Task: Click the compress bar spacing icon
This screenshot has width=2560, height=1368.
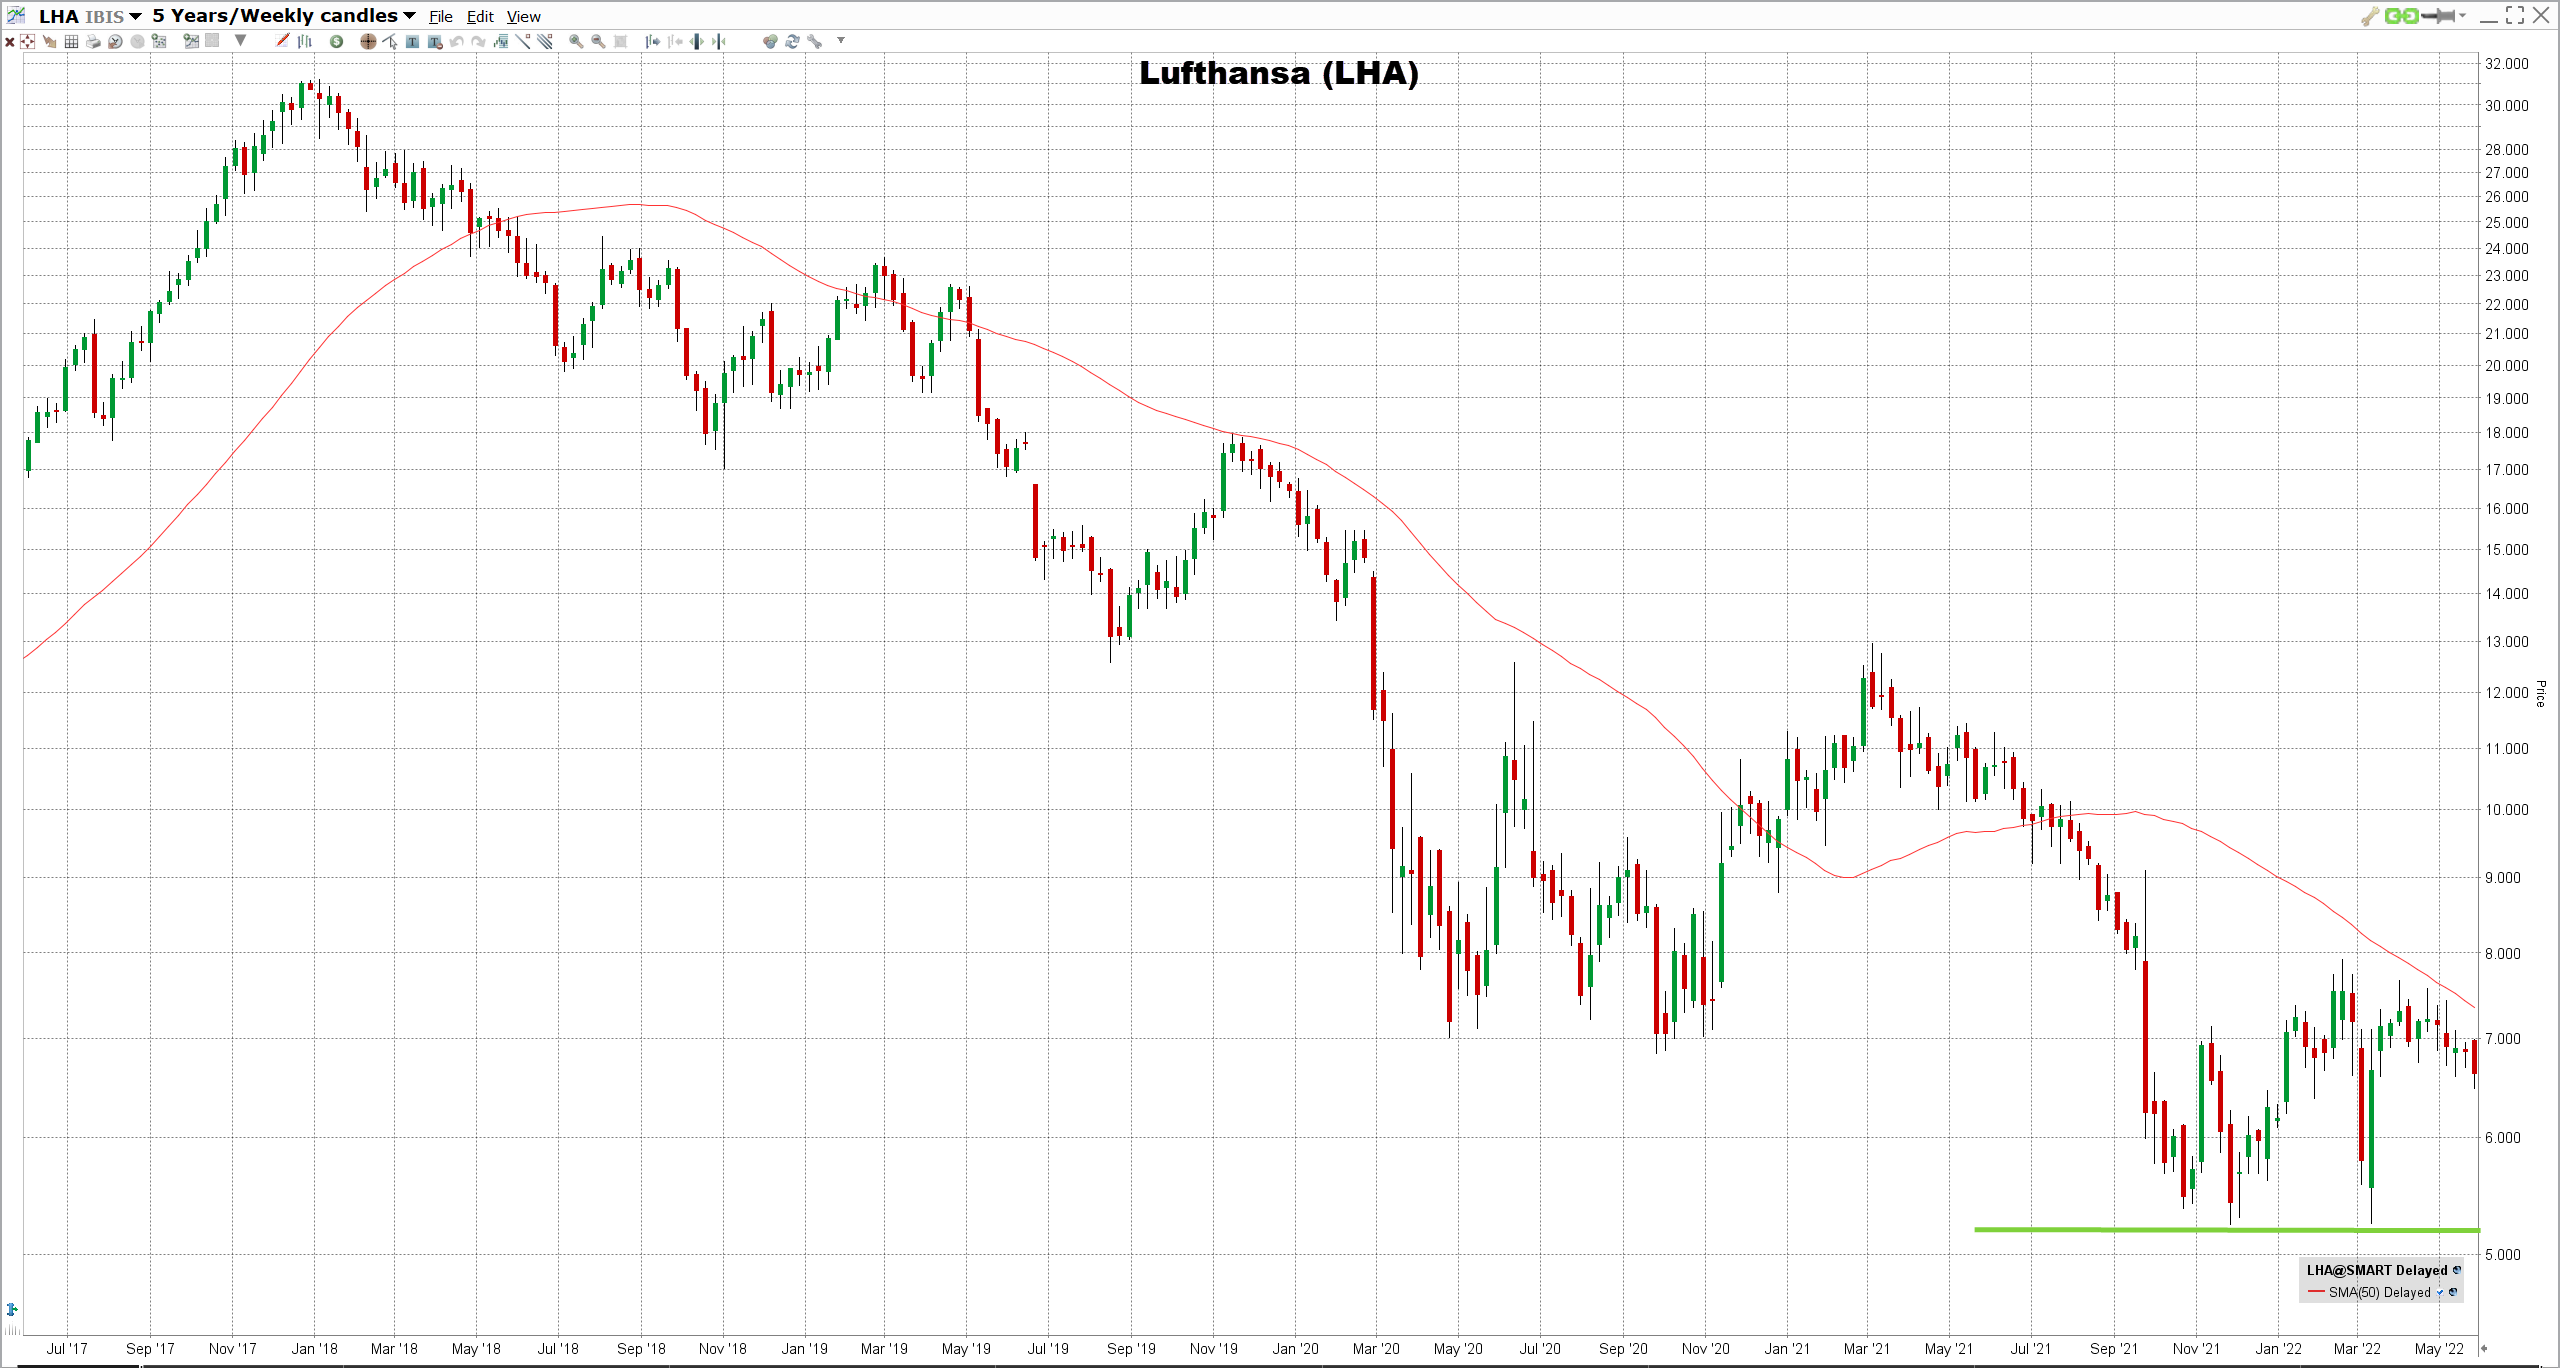Action: tap(718, 41)
